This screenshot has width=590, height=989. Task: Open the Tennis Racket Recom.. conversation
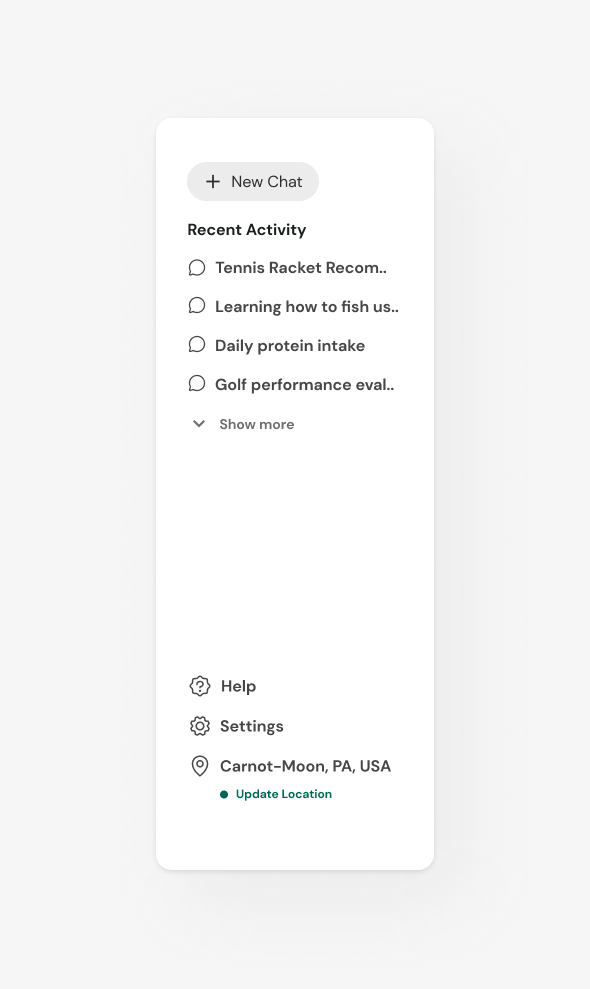click(301, 267)
